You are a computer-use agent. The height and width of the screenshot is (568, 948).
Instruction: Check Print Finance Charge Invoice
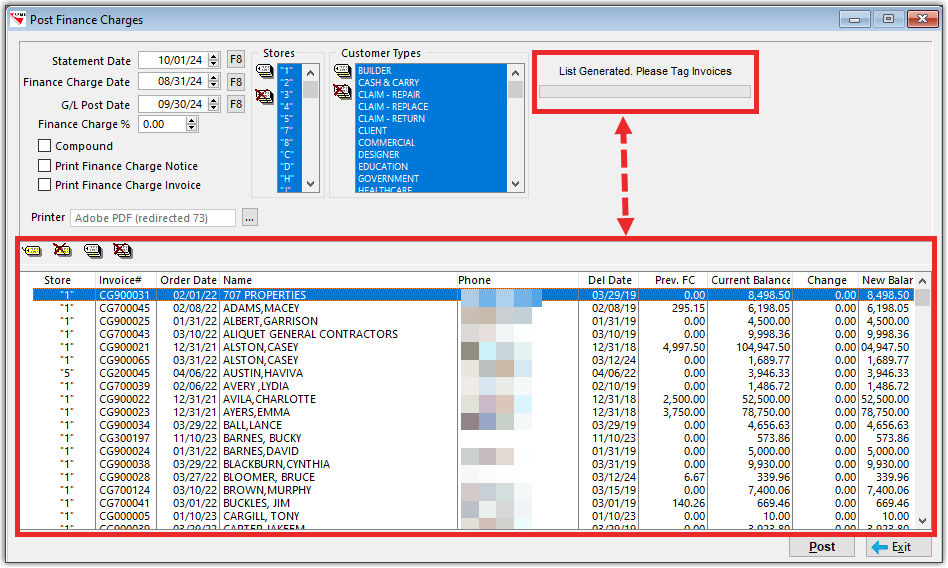(44, 184)
